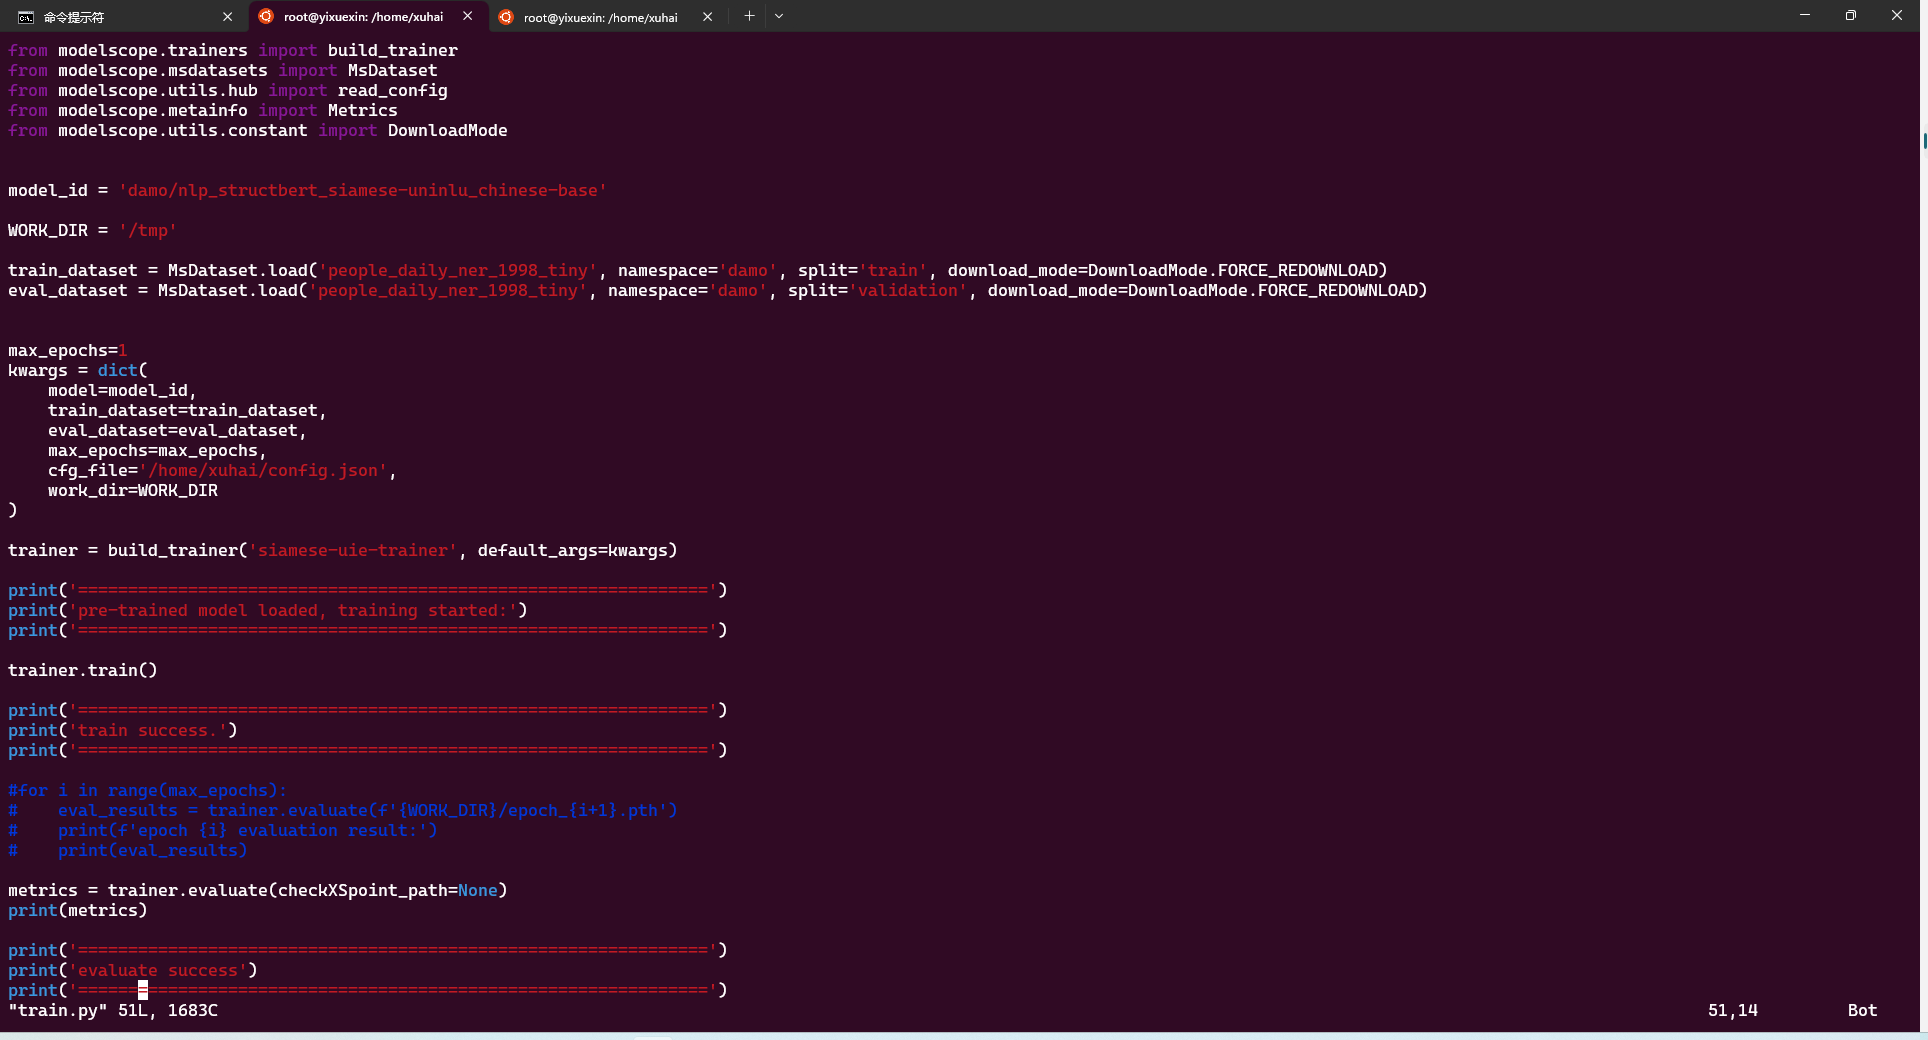
Task: Click the commented 'epoch {i} evaluation result:' line
Action: pyautogui.click(x=223, y=830)
